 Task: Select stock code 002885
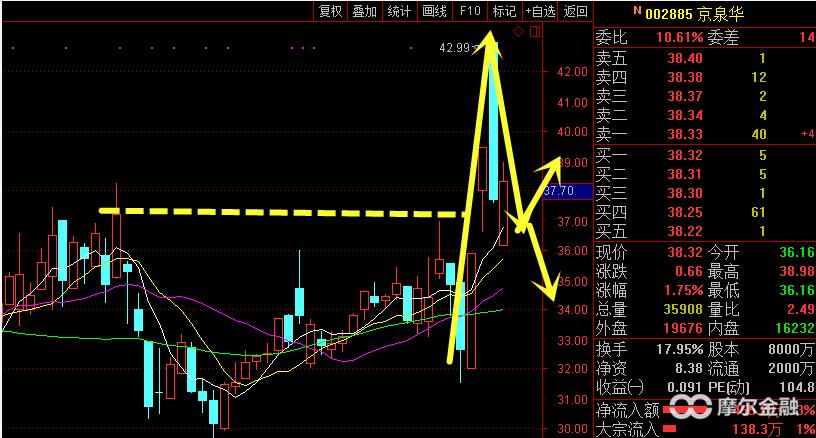[666, 14]
